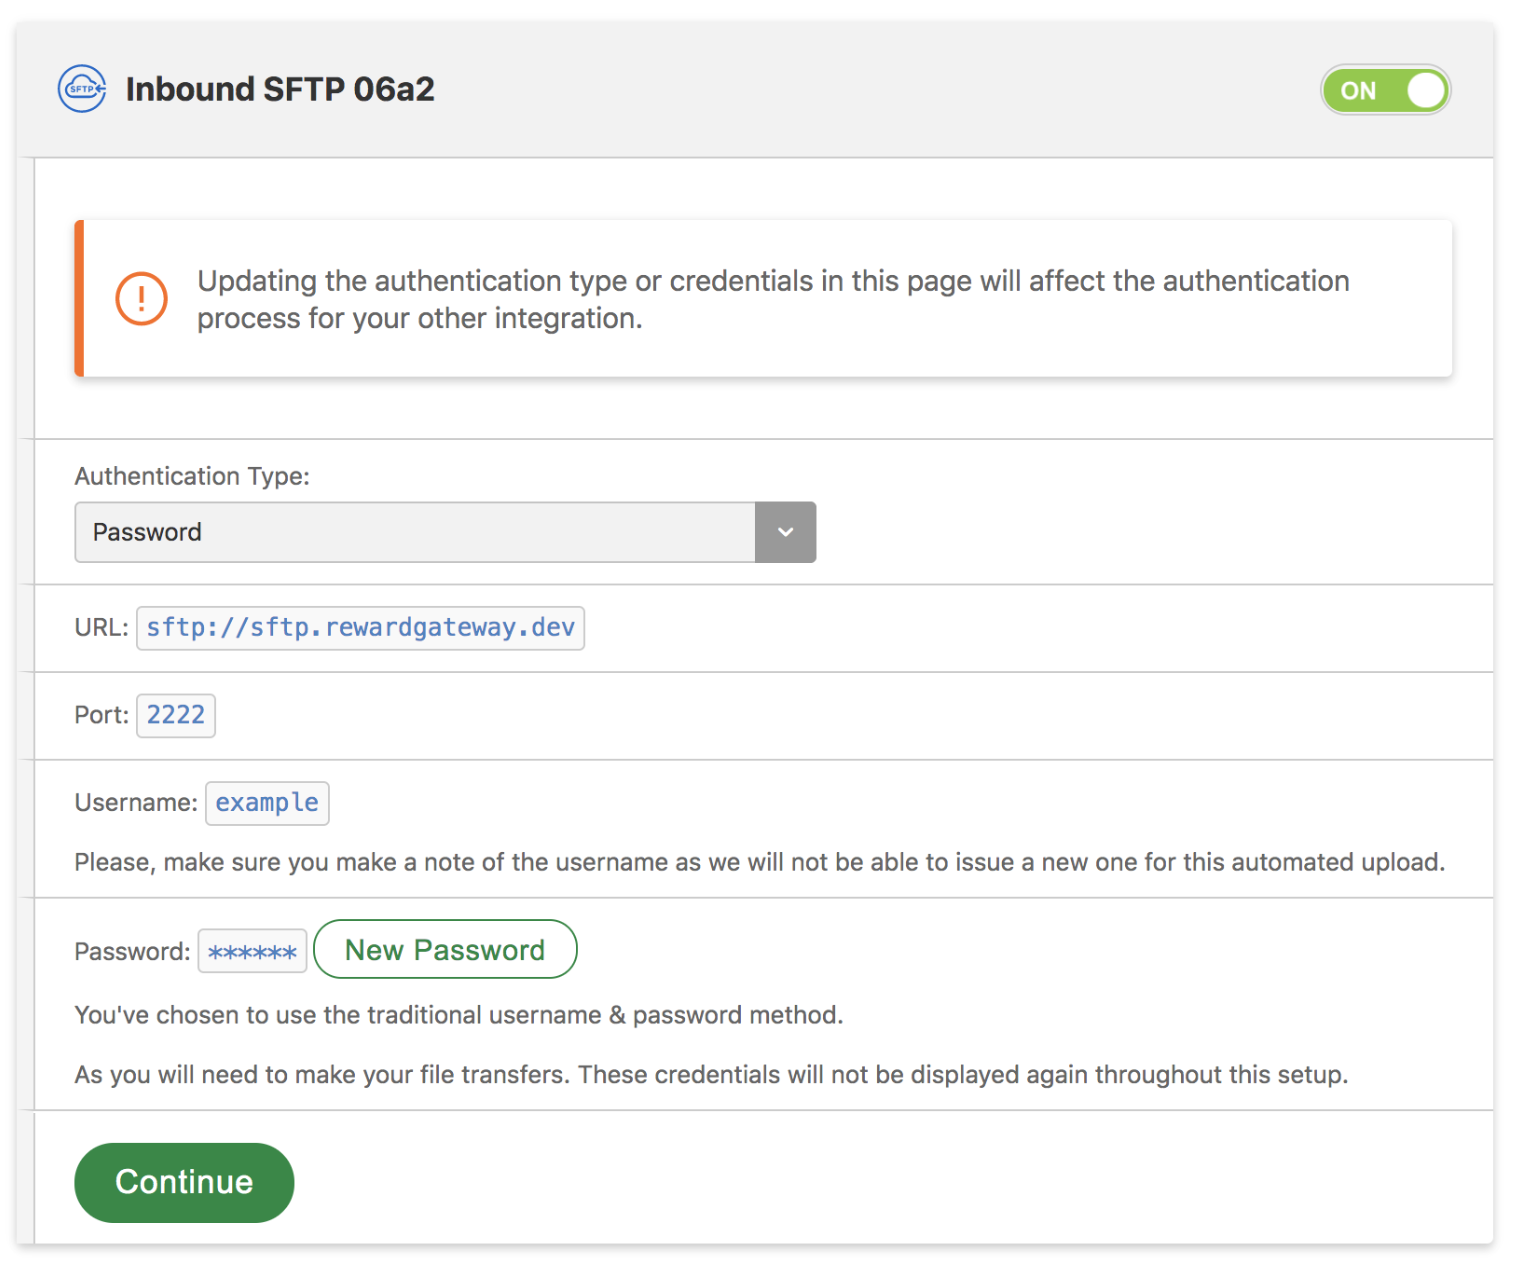
Task: Click the SFTP cloud icon
Action: coord(82,89)
